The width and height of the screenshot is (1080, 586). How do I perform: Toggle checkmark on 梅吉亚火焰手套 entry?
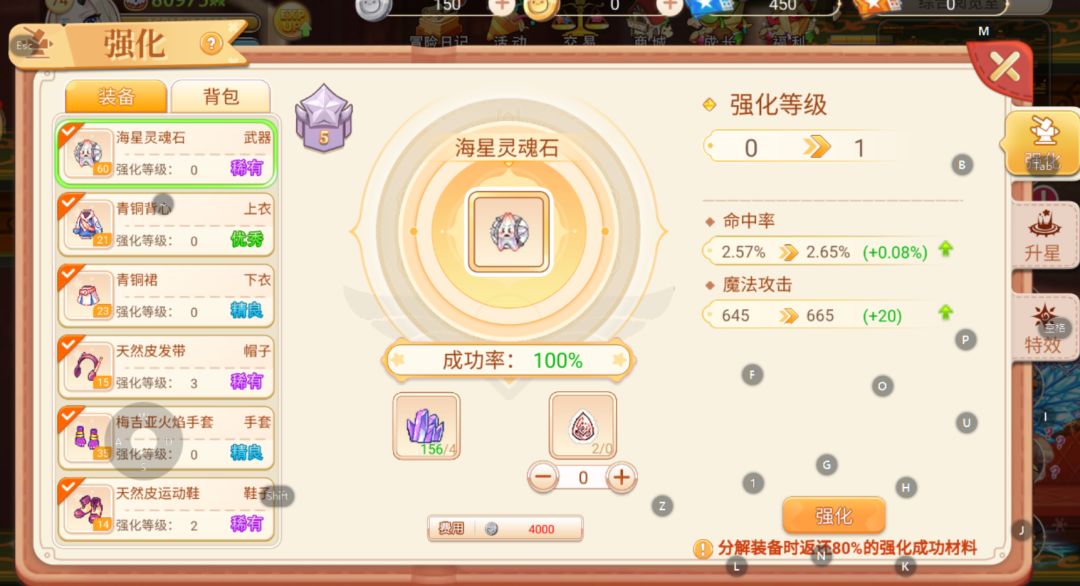pos(69,417)
